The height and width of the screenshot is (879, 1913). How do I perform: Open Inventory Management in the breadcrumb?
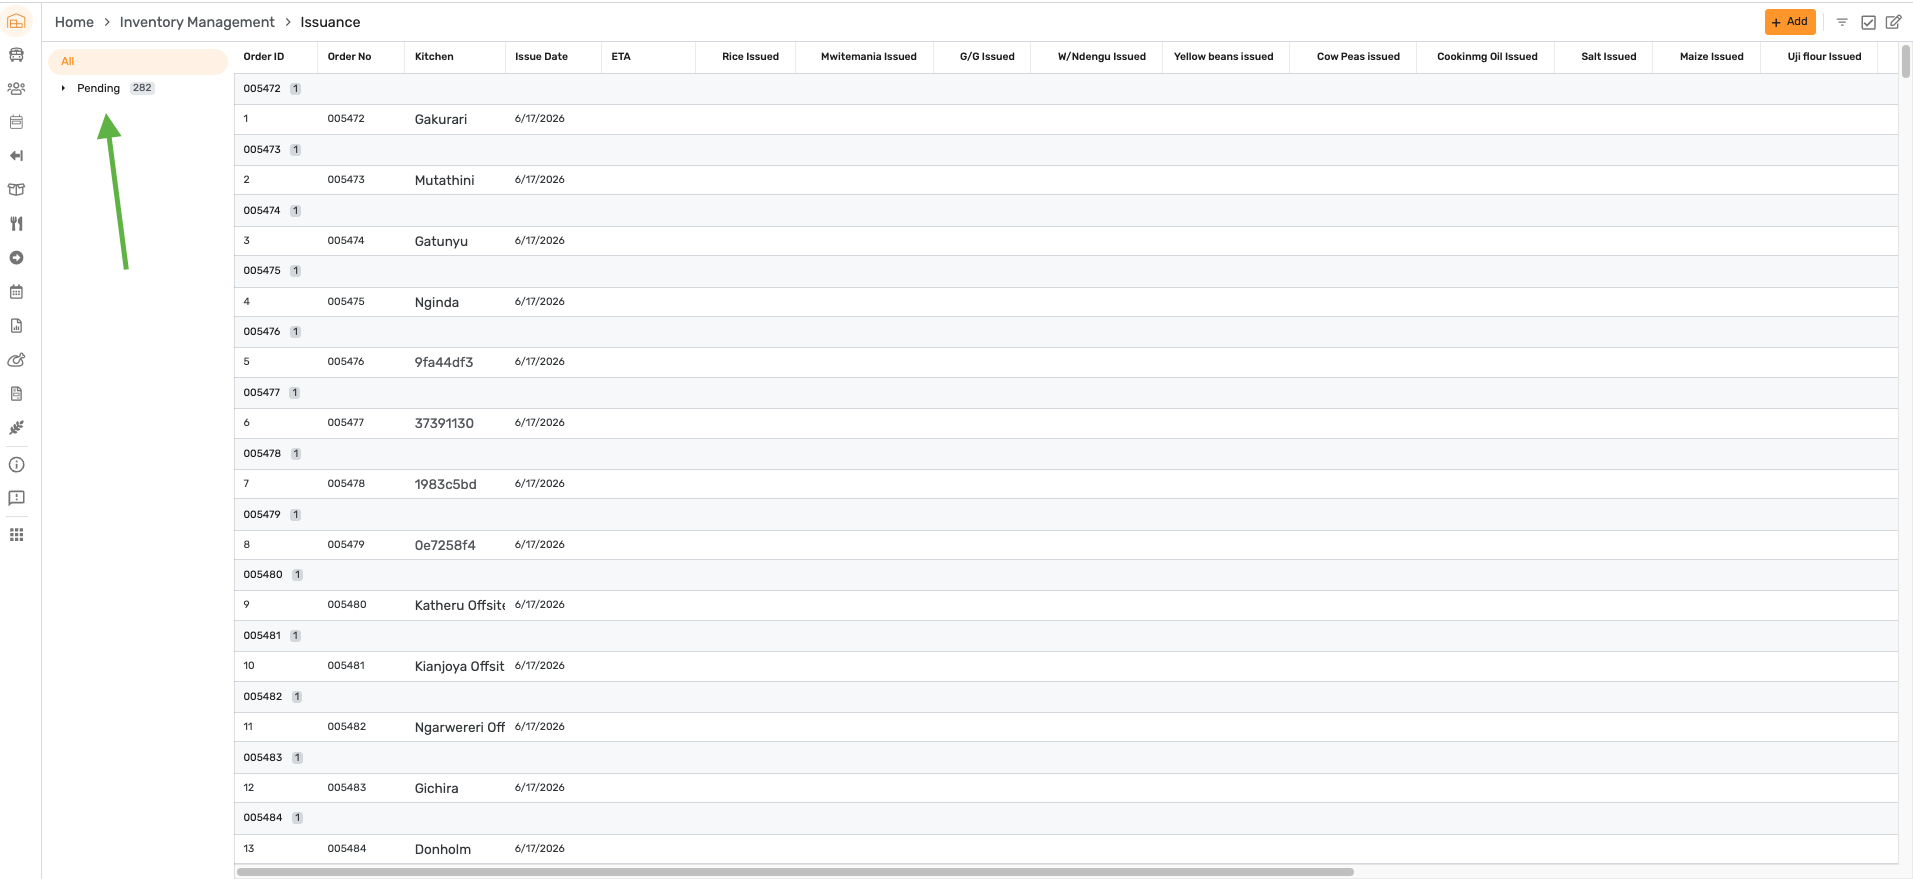tap(197, 22)
